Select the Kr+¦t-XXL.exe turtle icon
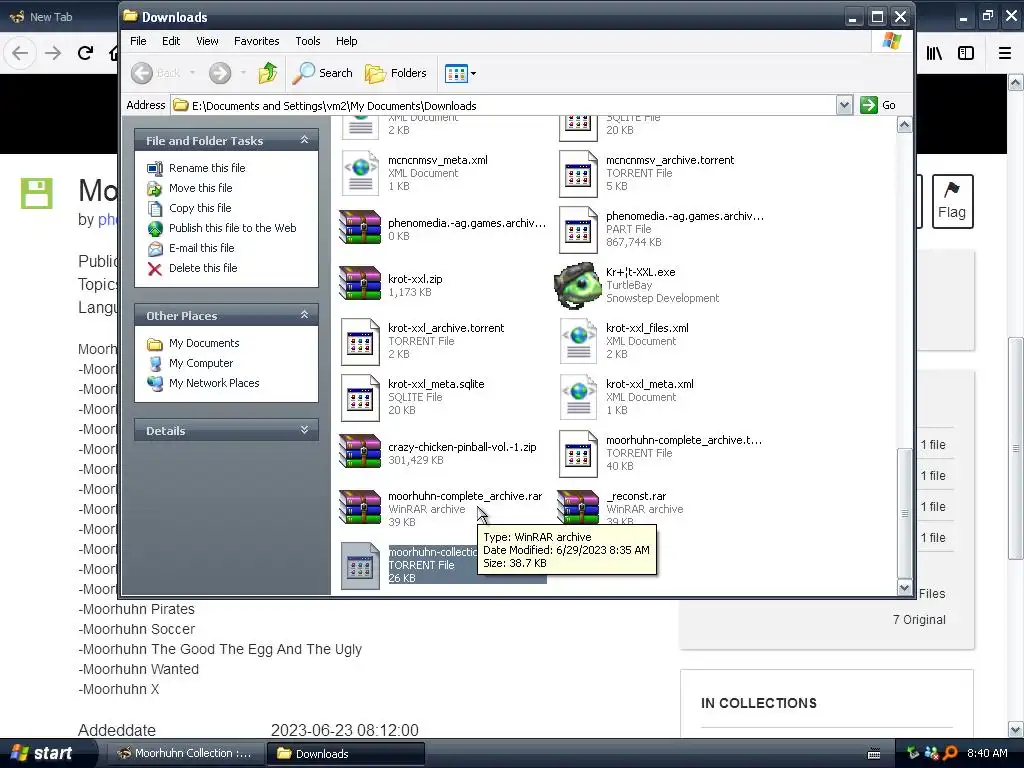This screenshot has width=1024, height=768. point(578,285)
